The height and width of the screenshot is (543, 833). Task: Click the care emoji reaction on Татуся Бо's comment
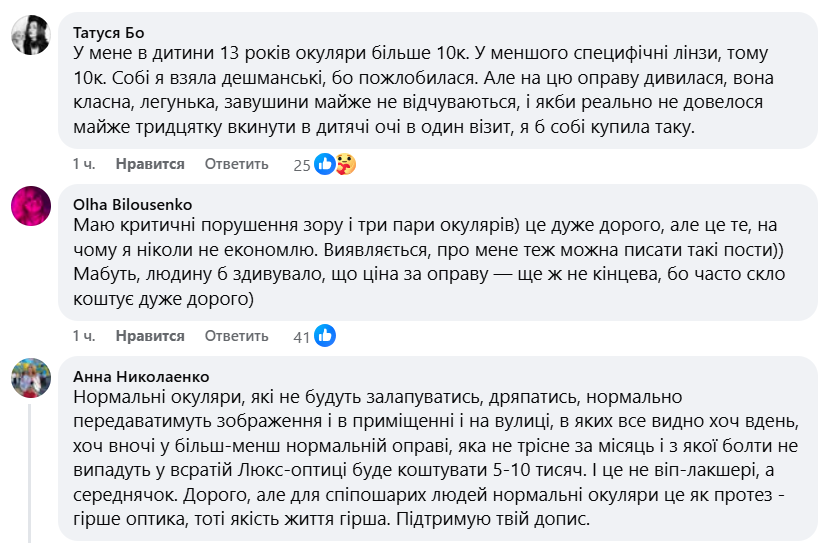(345, 164)
